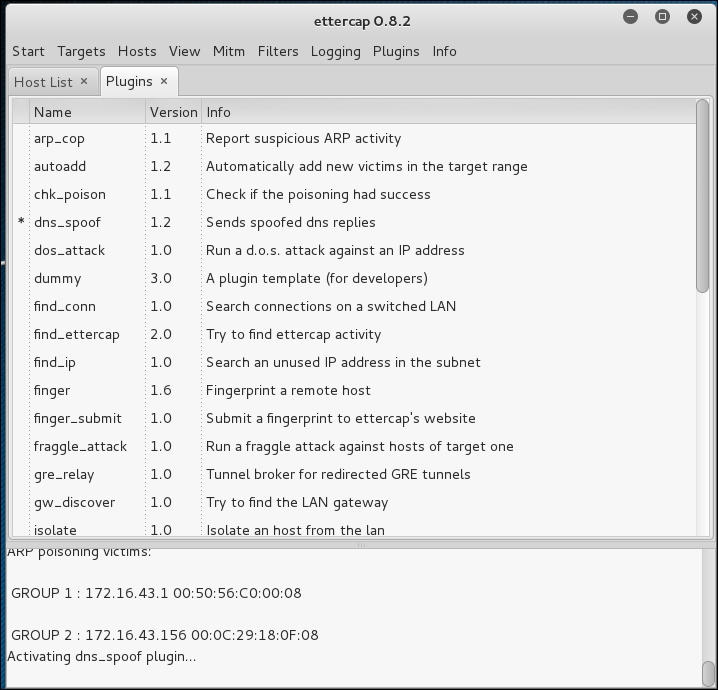
Task: Click 'Sends spoofed dns replies' description
Action: click(291, 223)
